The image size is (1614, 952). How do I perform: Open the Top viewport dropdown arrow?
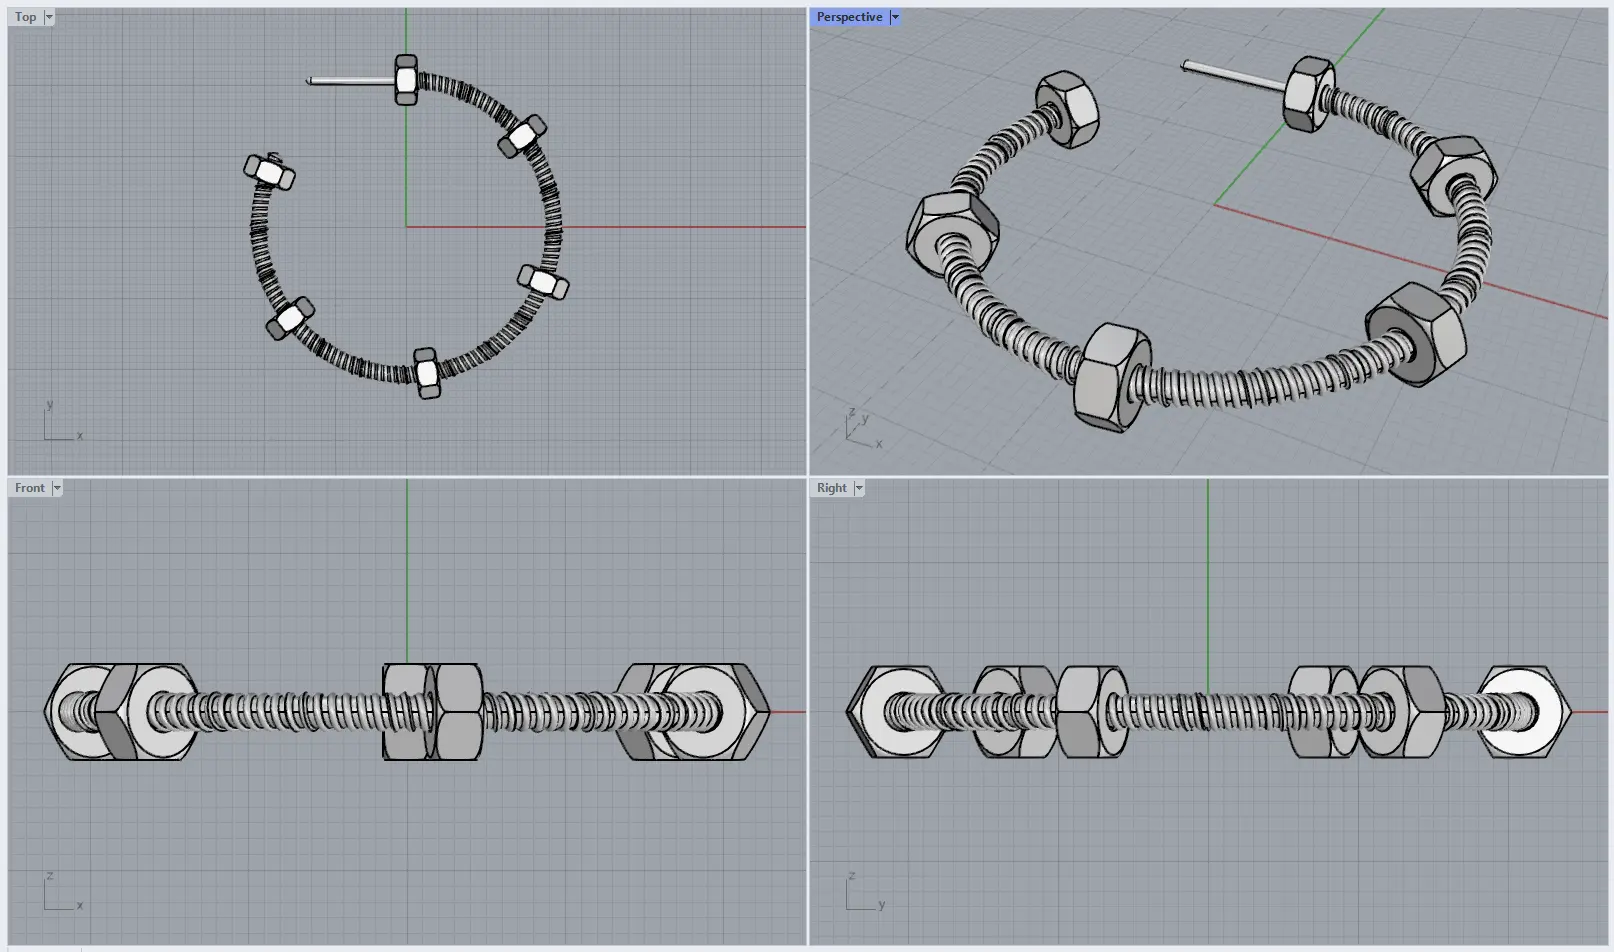click(49, 17)
